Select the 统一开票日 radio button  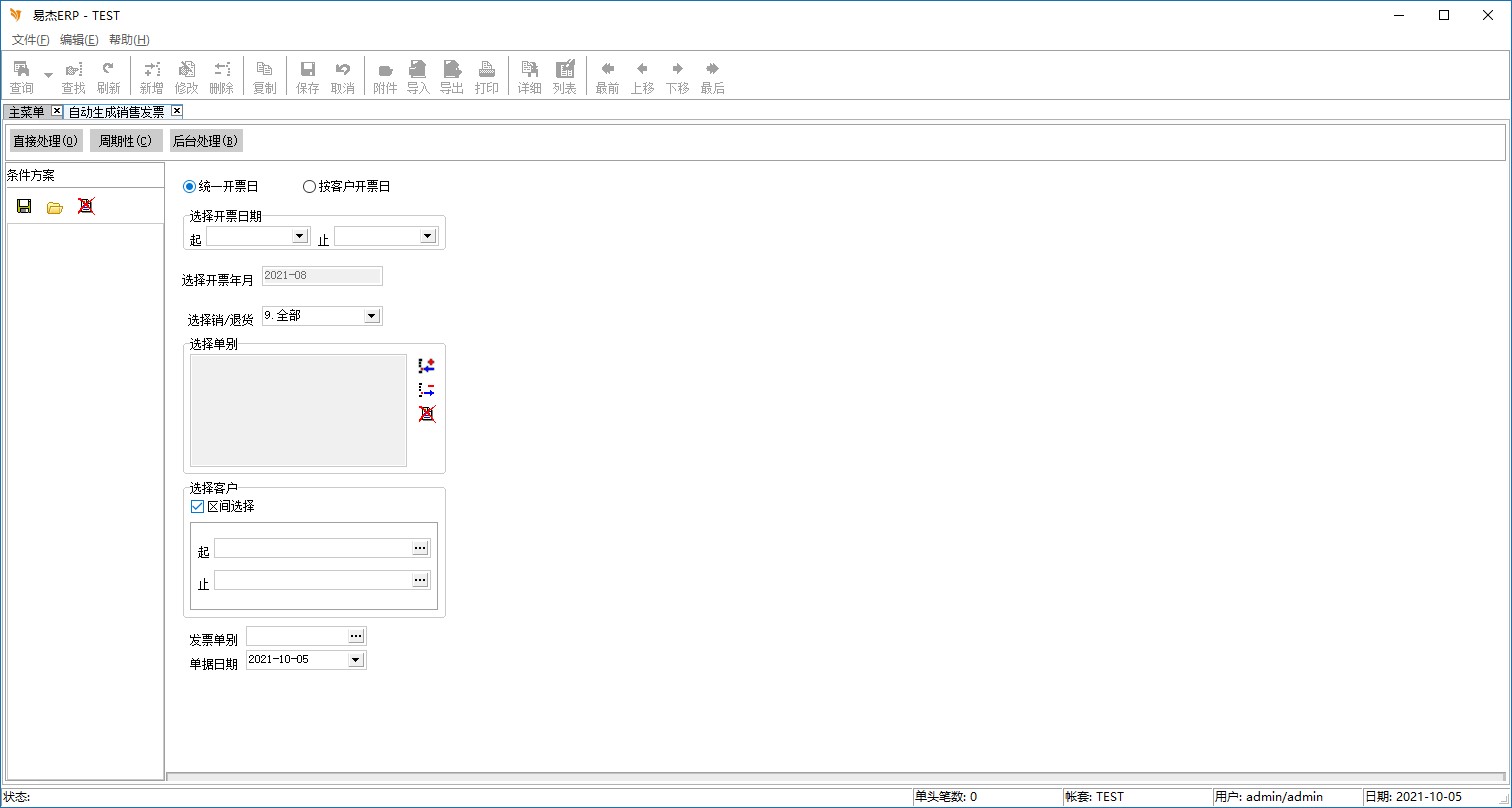pyautogui.click(x=190, y=187)
